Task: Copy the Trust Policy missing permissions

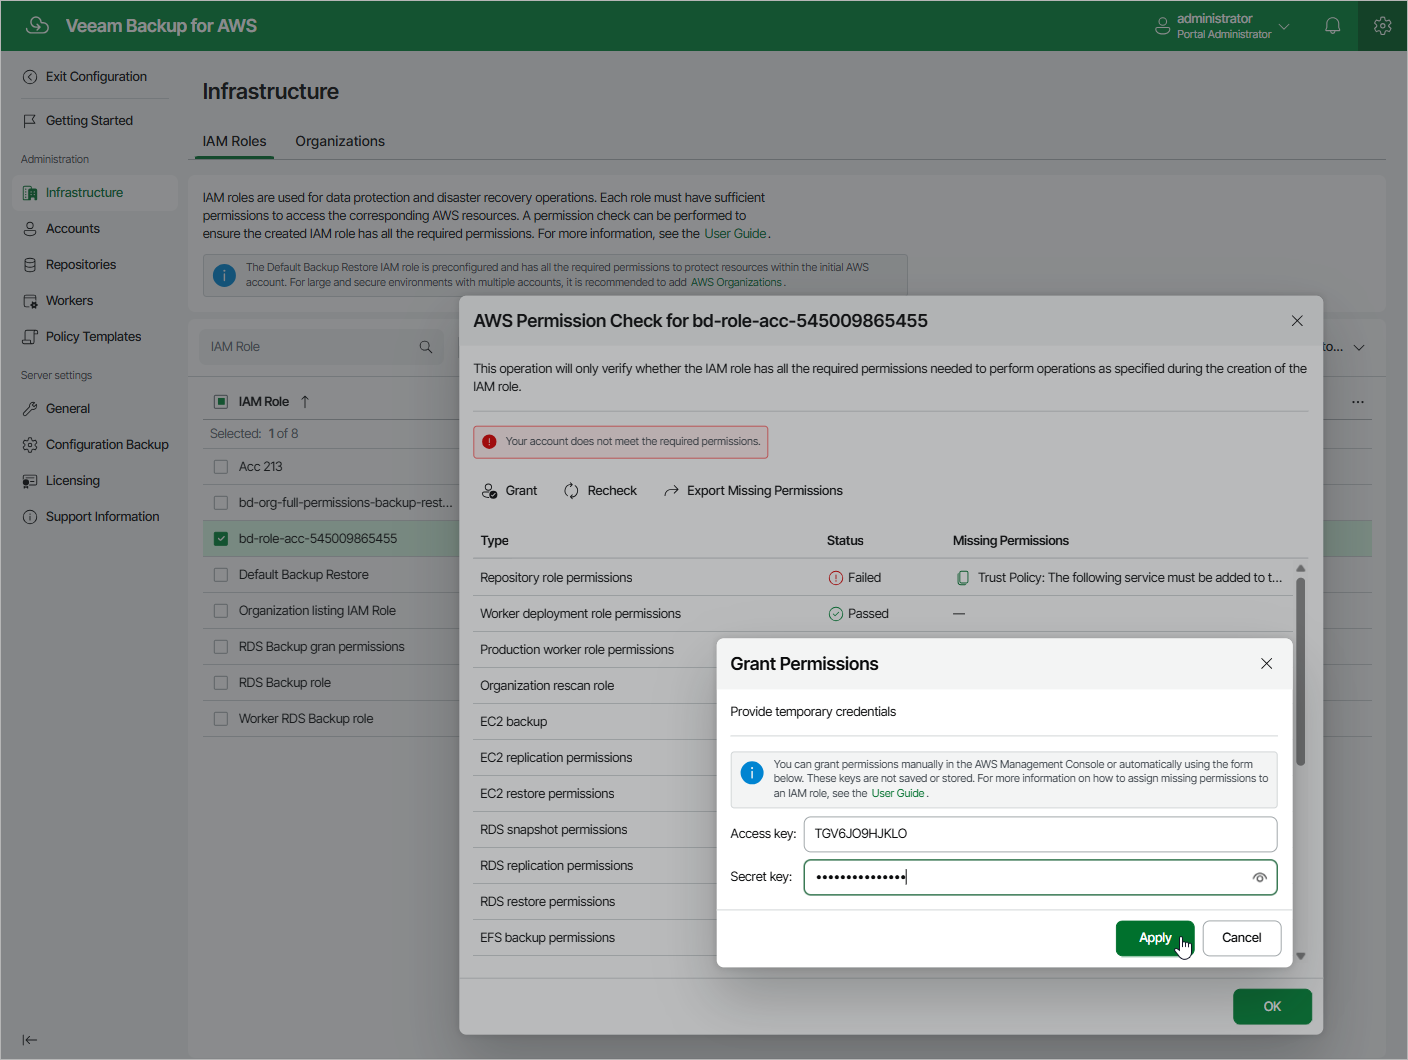Action: click(963, 578)
